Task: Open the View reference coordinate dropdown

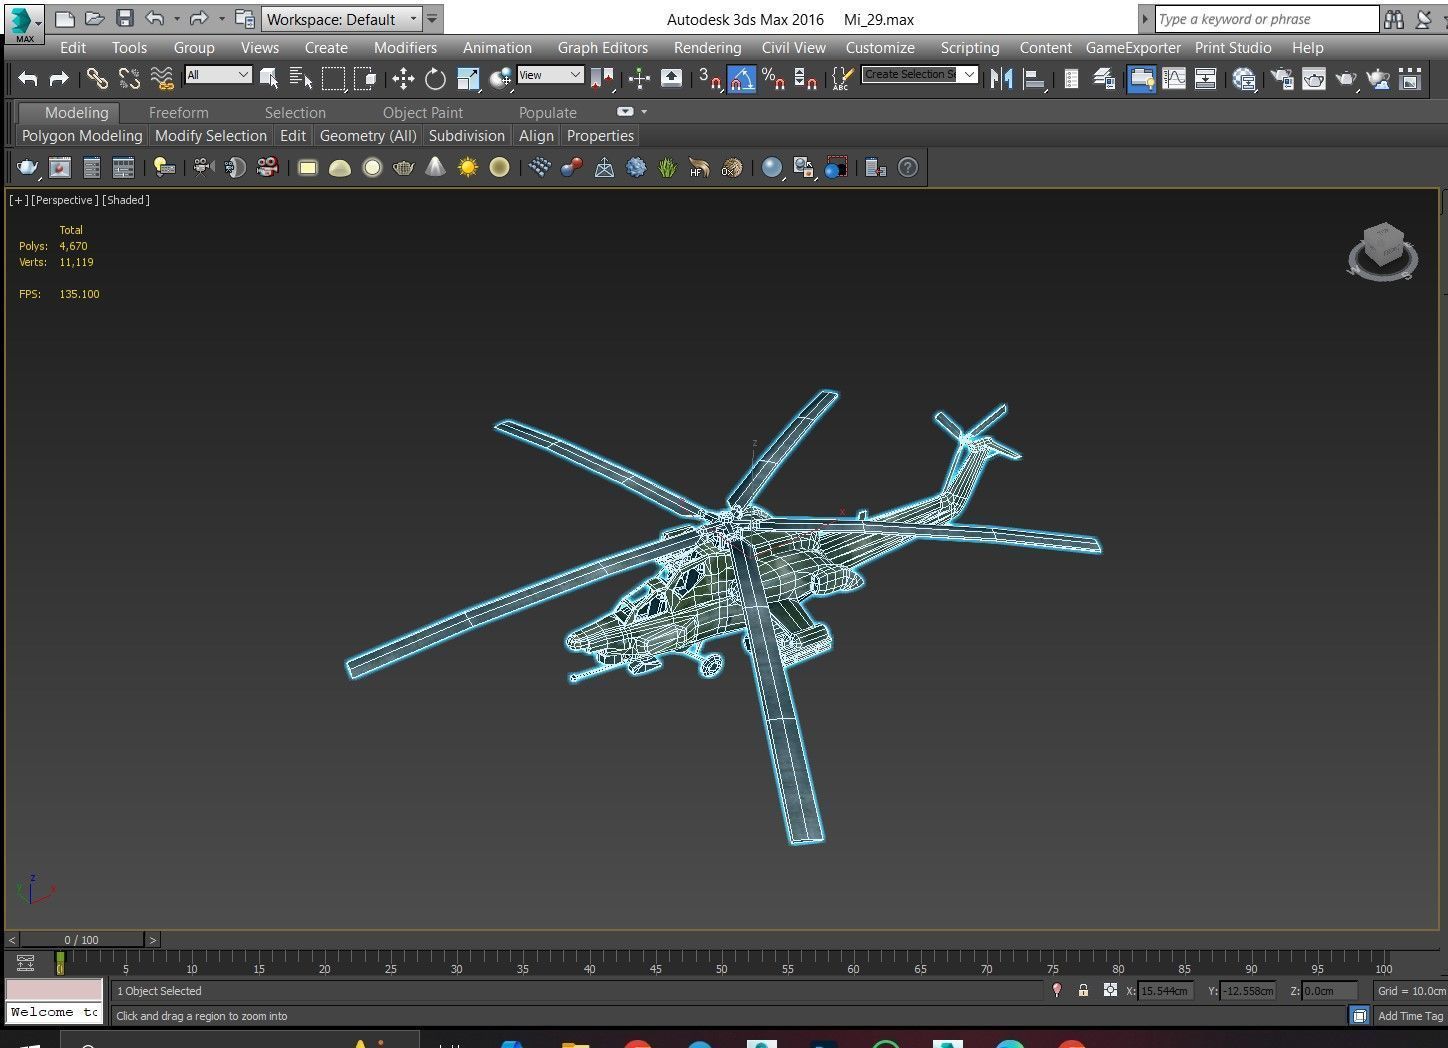Action: [550, 74]
